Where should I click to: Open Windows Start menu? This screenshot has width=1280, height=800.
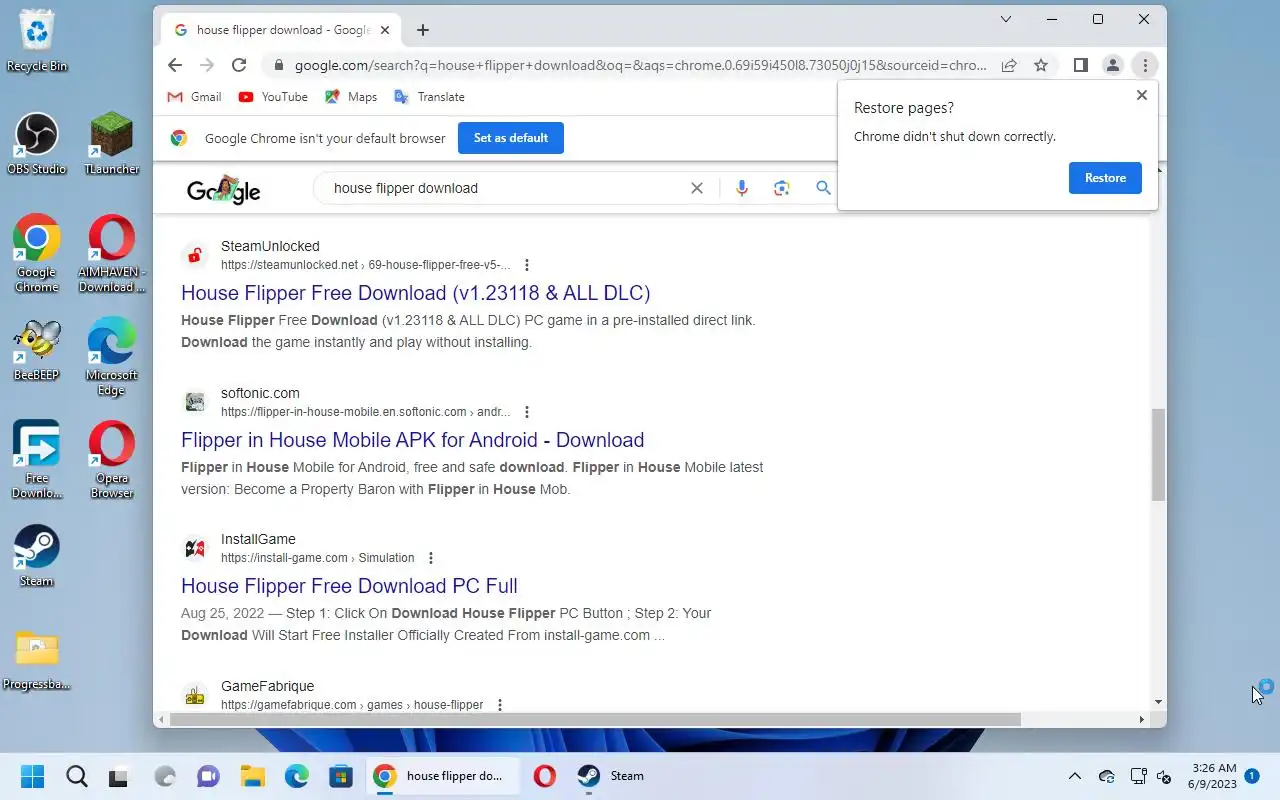pos(33,776)
